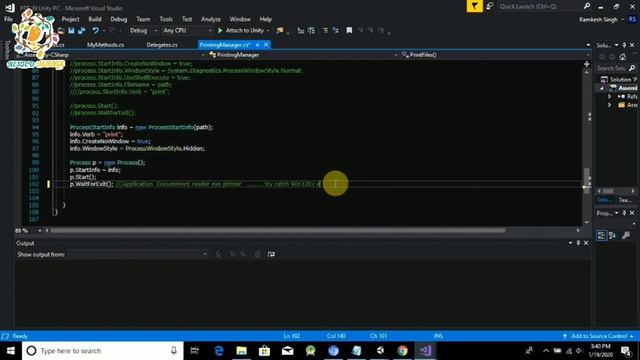The height and width of the screenshot is (360, 640).
Task: Open the Debug configuration dropdown
Action: (143, 31)
